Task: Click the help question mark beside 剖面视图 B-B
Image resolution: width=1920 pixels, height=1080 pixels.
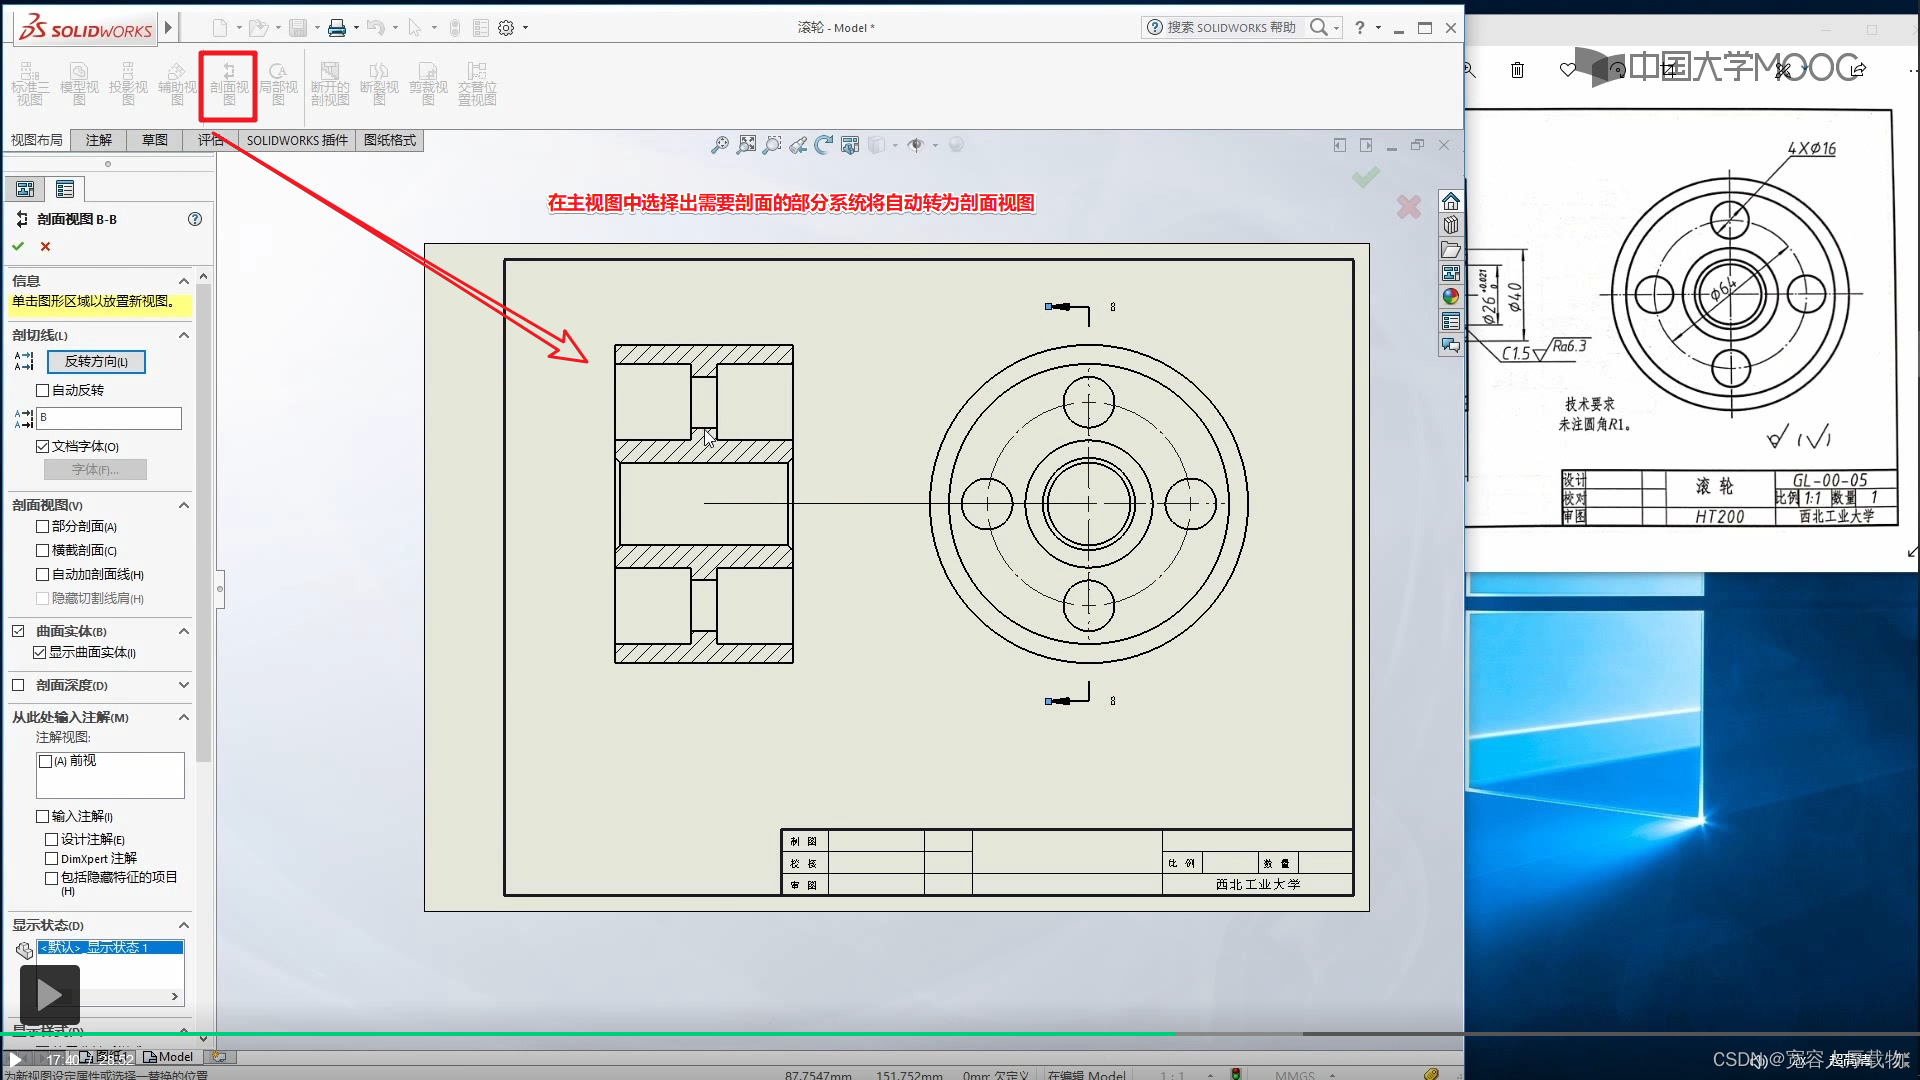Action: (195, 219)
